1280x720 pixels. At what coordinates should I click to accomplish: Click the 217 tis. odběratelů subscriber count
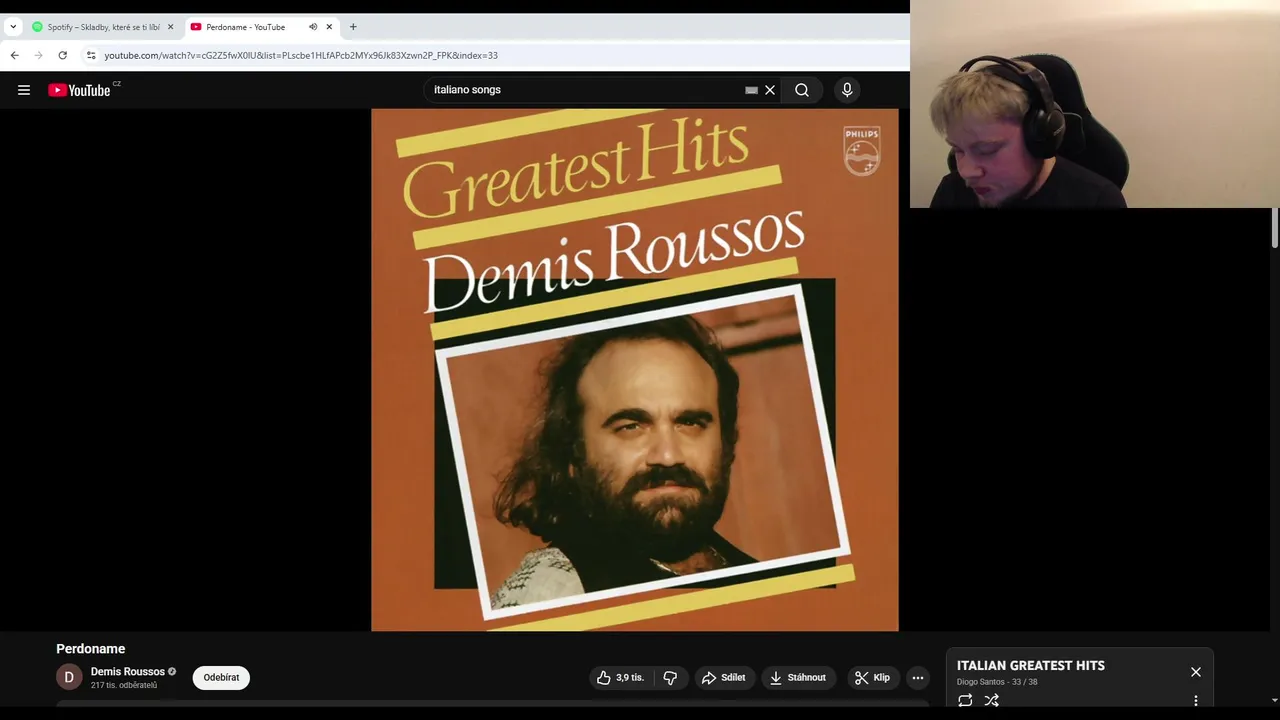click(x=124, y=686)
